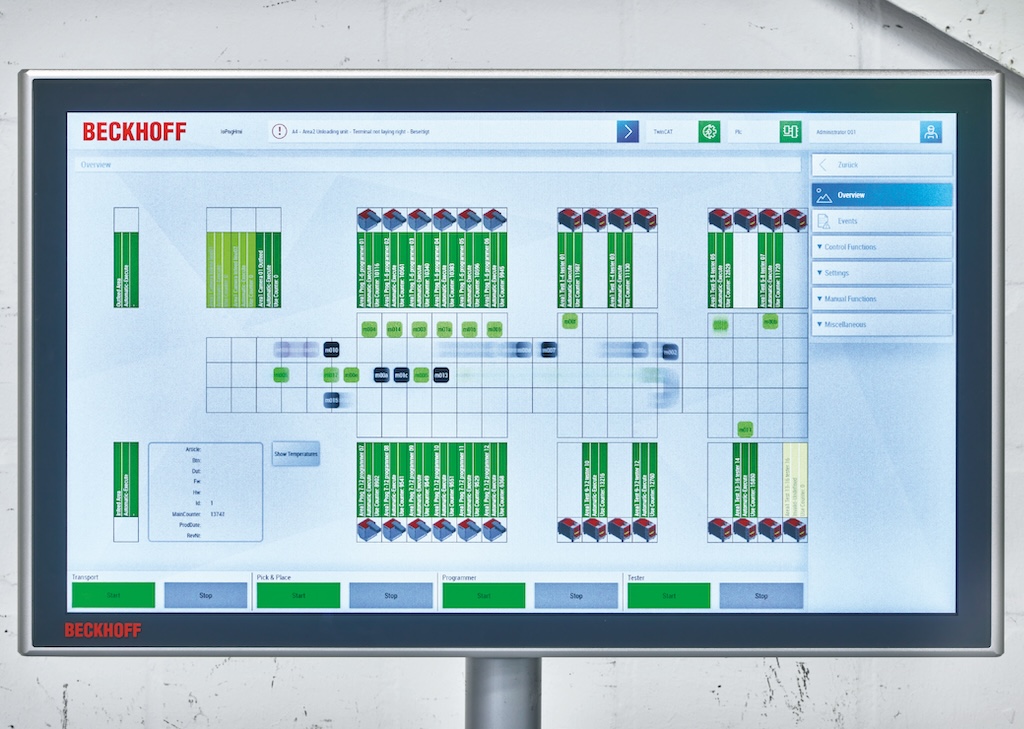Open next alarm with blue arrow button
The width and height of the screenshot is (1024, 729).
point(628,131)
